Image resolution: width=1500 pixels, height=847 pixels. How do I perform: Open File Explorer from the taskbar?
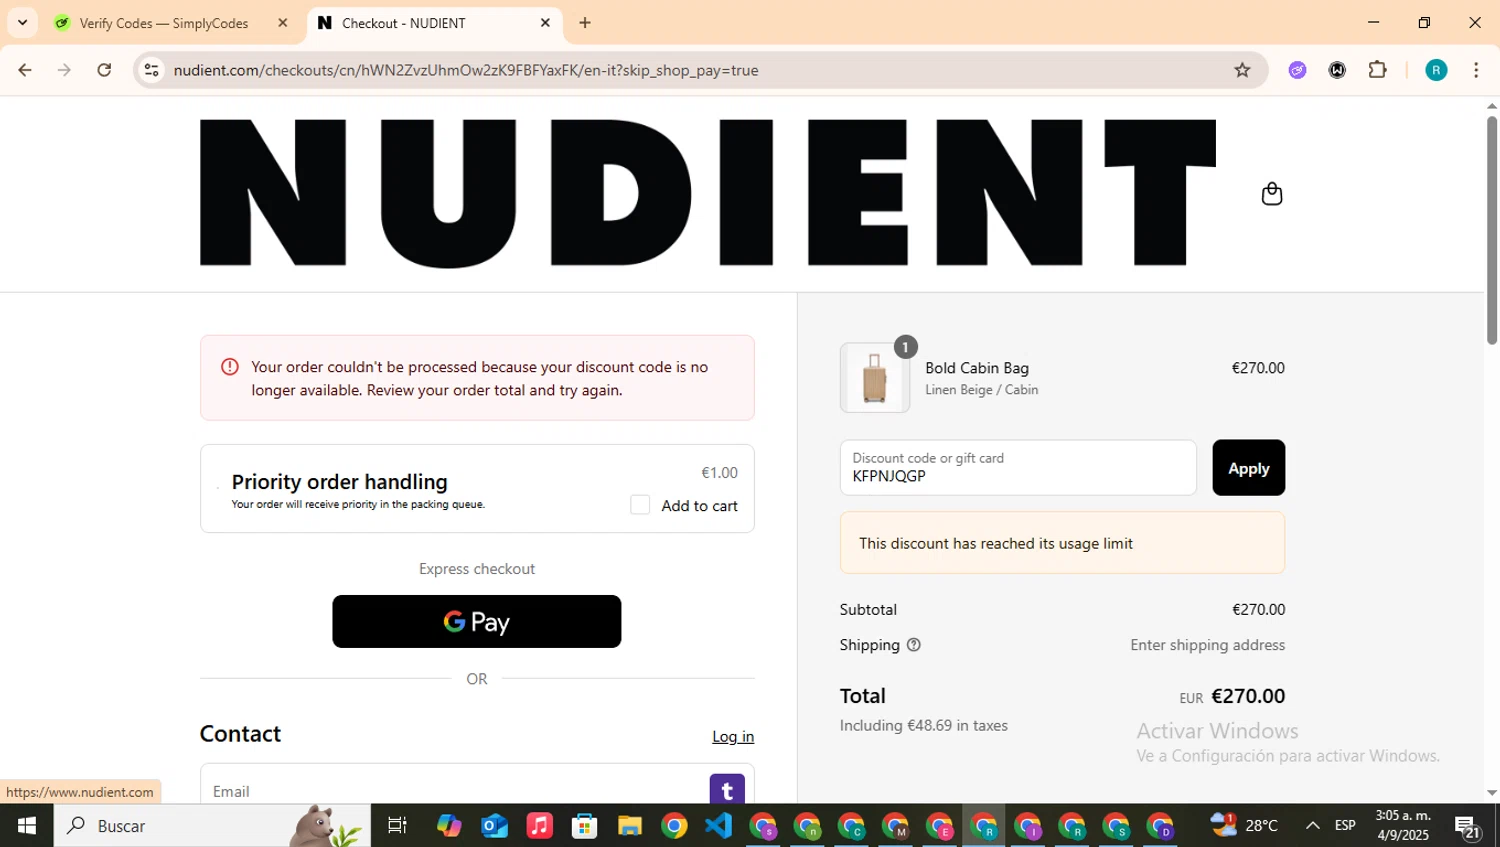[x=629, y=825]
